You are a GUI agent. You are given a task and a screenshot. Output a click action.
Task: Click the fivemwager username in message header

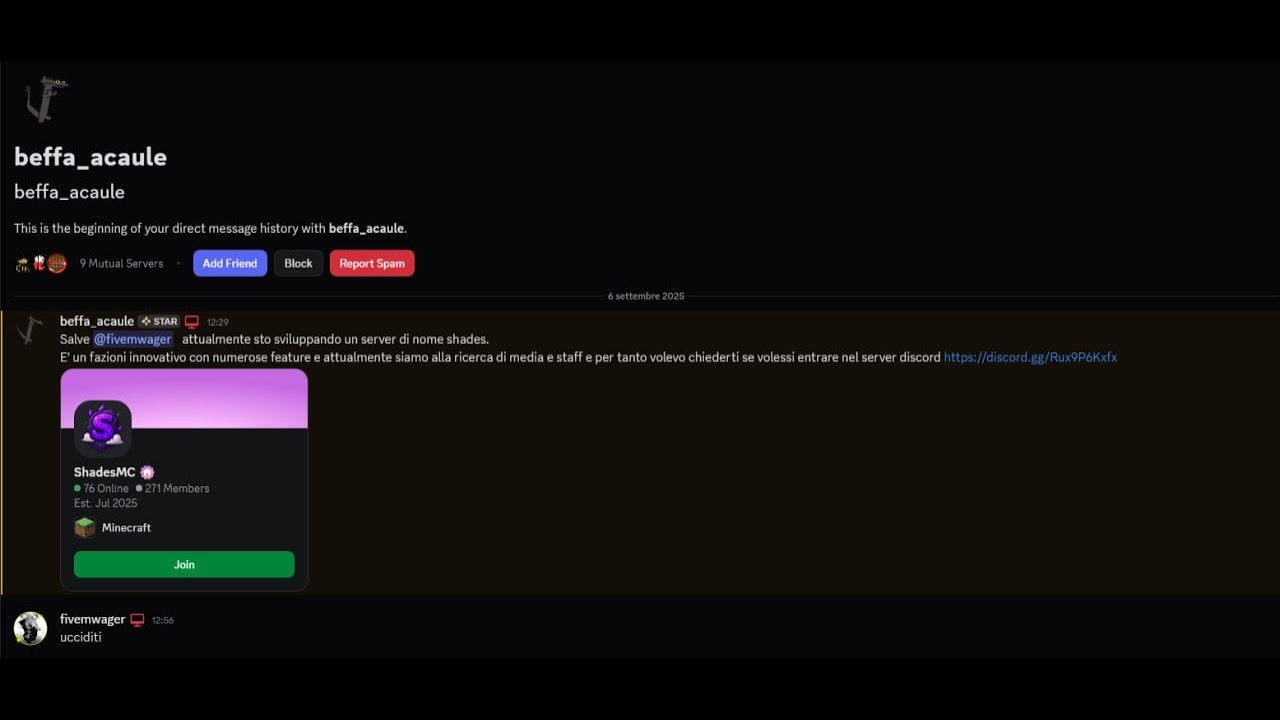click(x=92, y=619)
